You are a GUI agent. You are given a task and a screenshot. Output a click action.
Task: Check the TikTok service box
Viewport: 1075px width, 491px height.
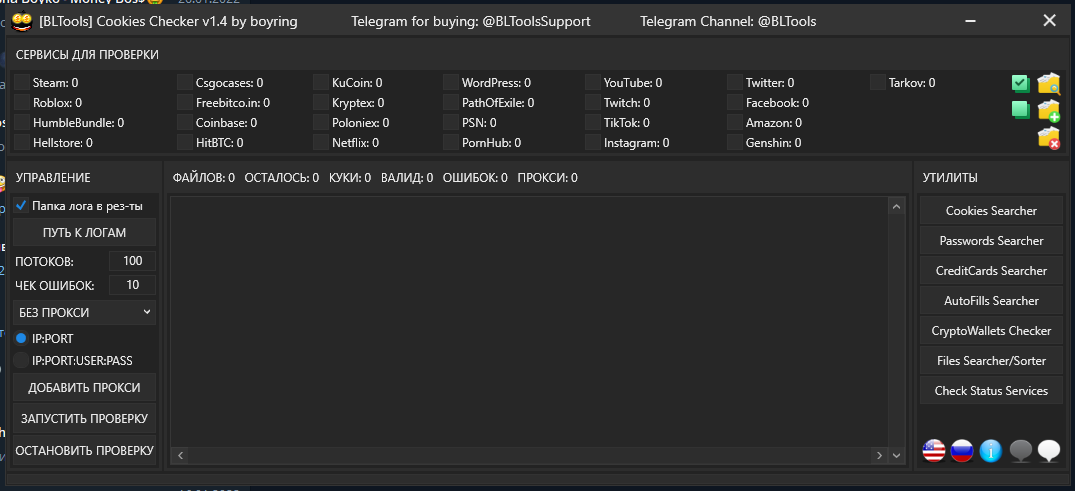593,123
